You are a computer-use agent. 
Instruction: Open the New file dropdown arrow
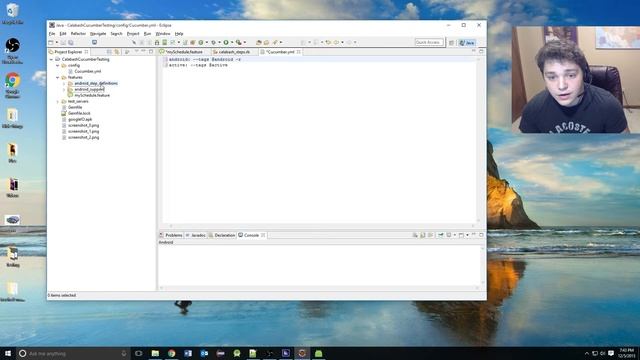[56, 42]
